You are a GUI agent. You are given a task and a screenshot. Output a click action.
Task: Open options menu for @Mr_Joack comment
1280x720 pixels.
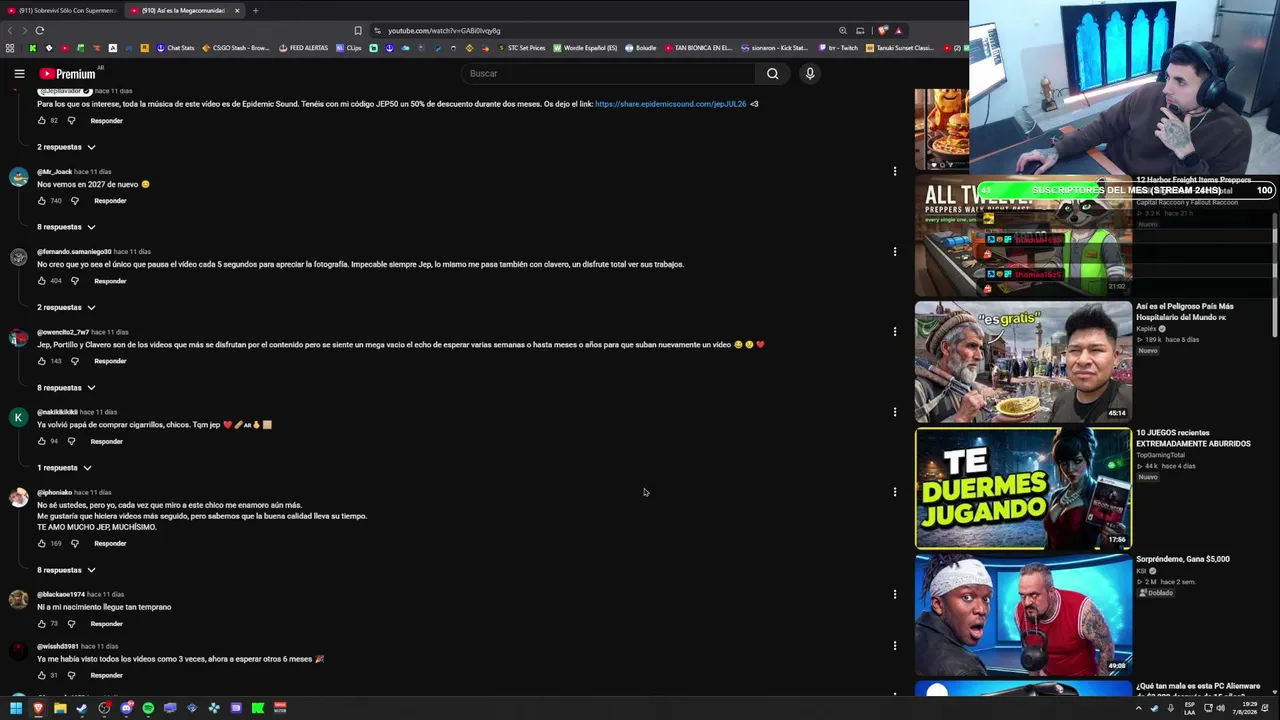pos(895,171)
